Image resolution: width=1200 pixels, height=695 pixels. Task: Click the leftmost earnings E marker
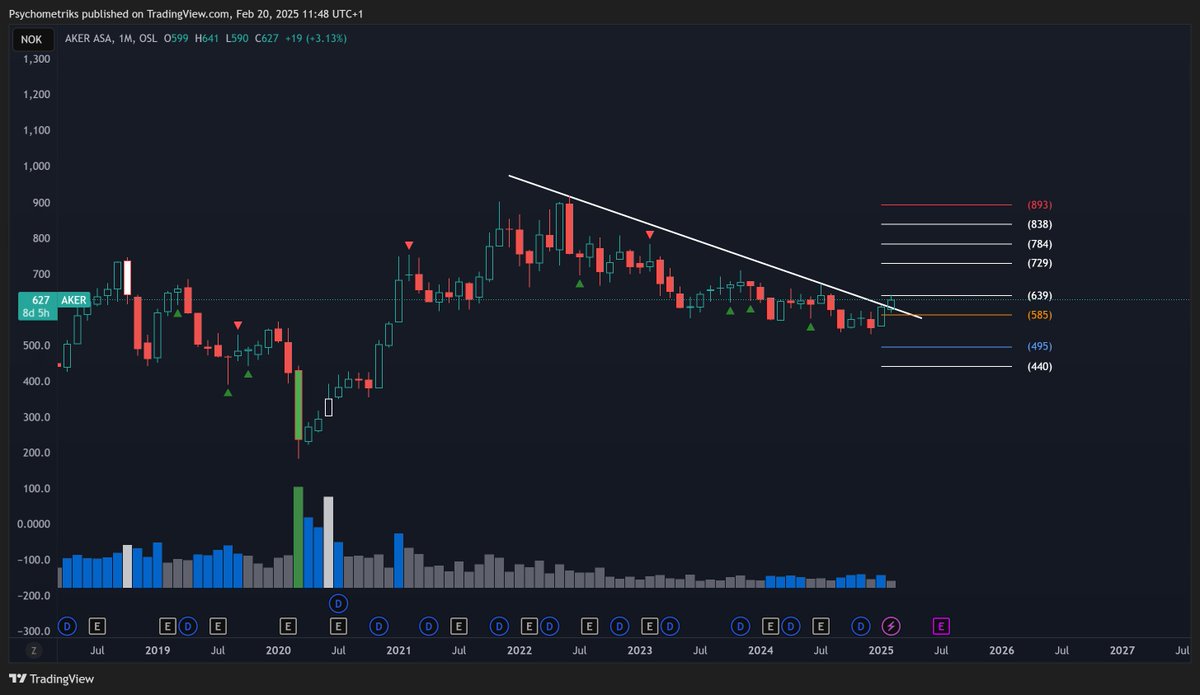click(97, 626)
